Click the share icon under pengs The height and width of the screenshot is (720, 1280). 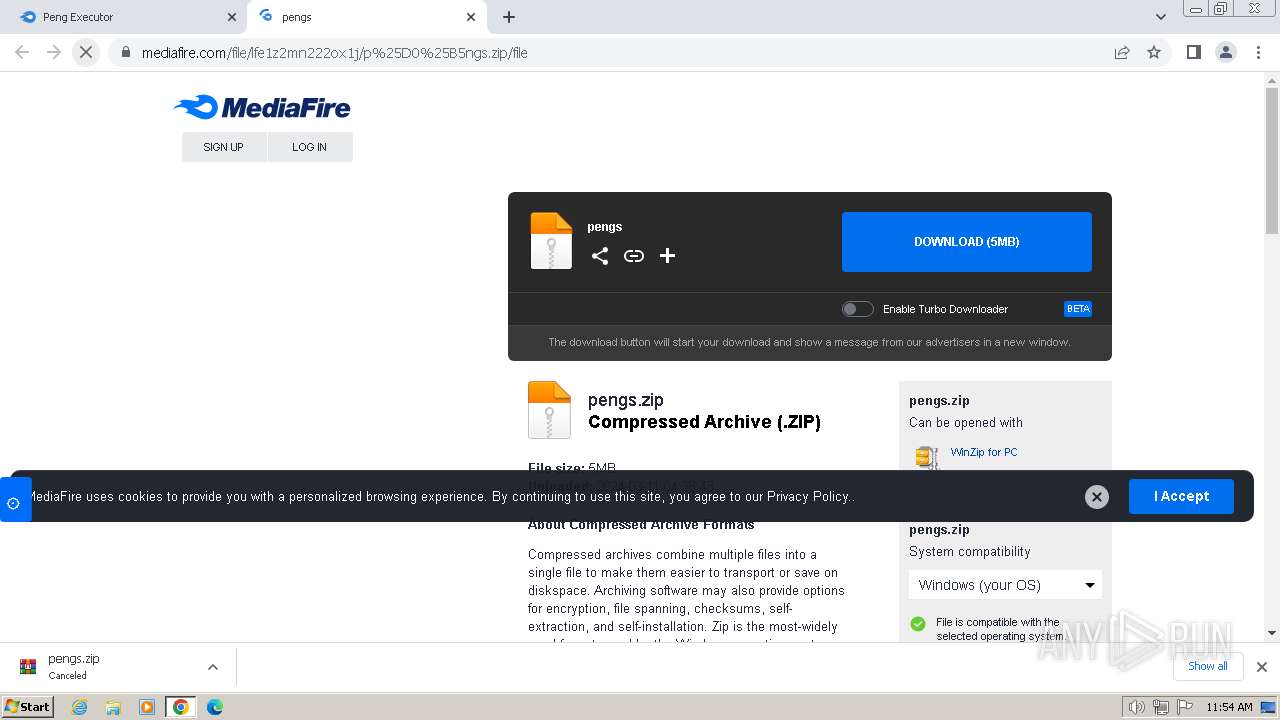(600, 256)
